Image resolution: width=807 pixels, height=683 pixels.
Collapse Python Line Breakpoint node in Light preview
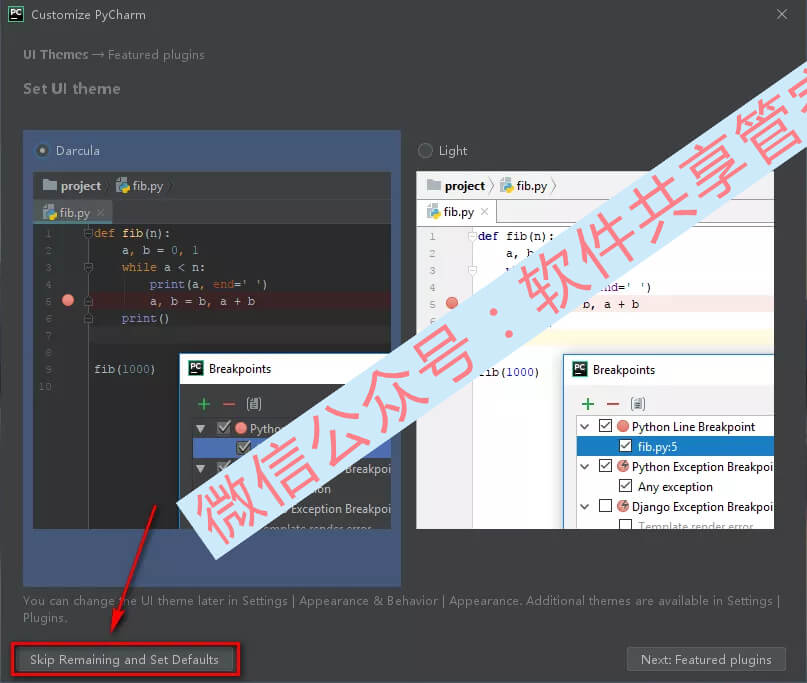click(585, 426)
